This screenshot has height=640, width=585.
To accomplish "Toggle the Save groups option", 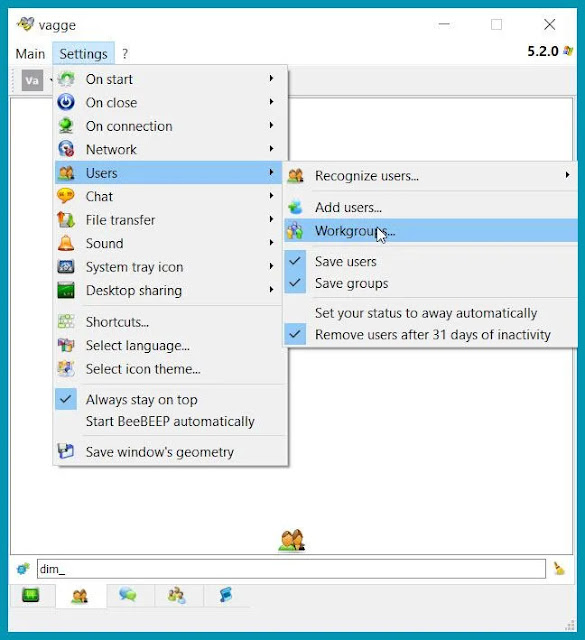I will pos(431,283).
